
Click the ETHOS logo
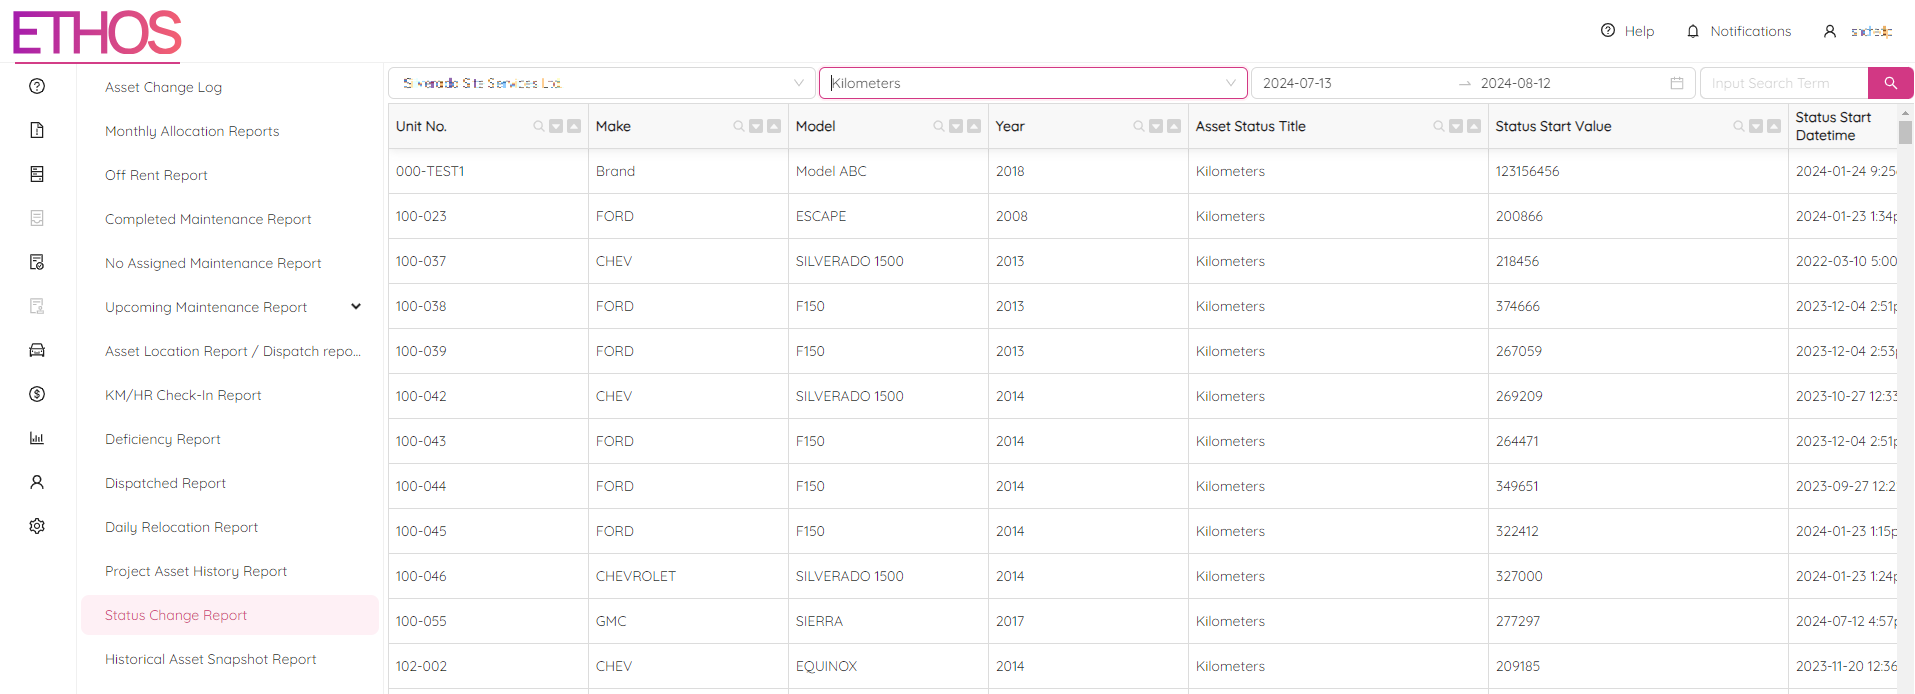[97, 33]
